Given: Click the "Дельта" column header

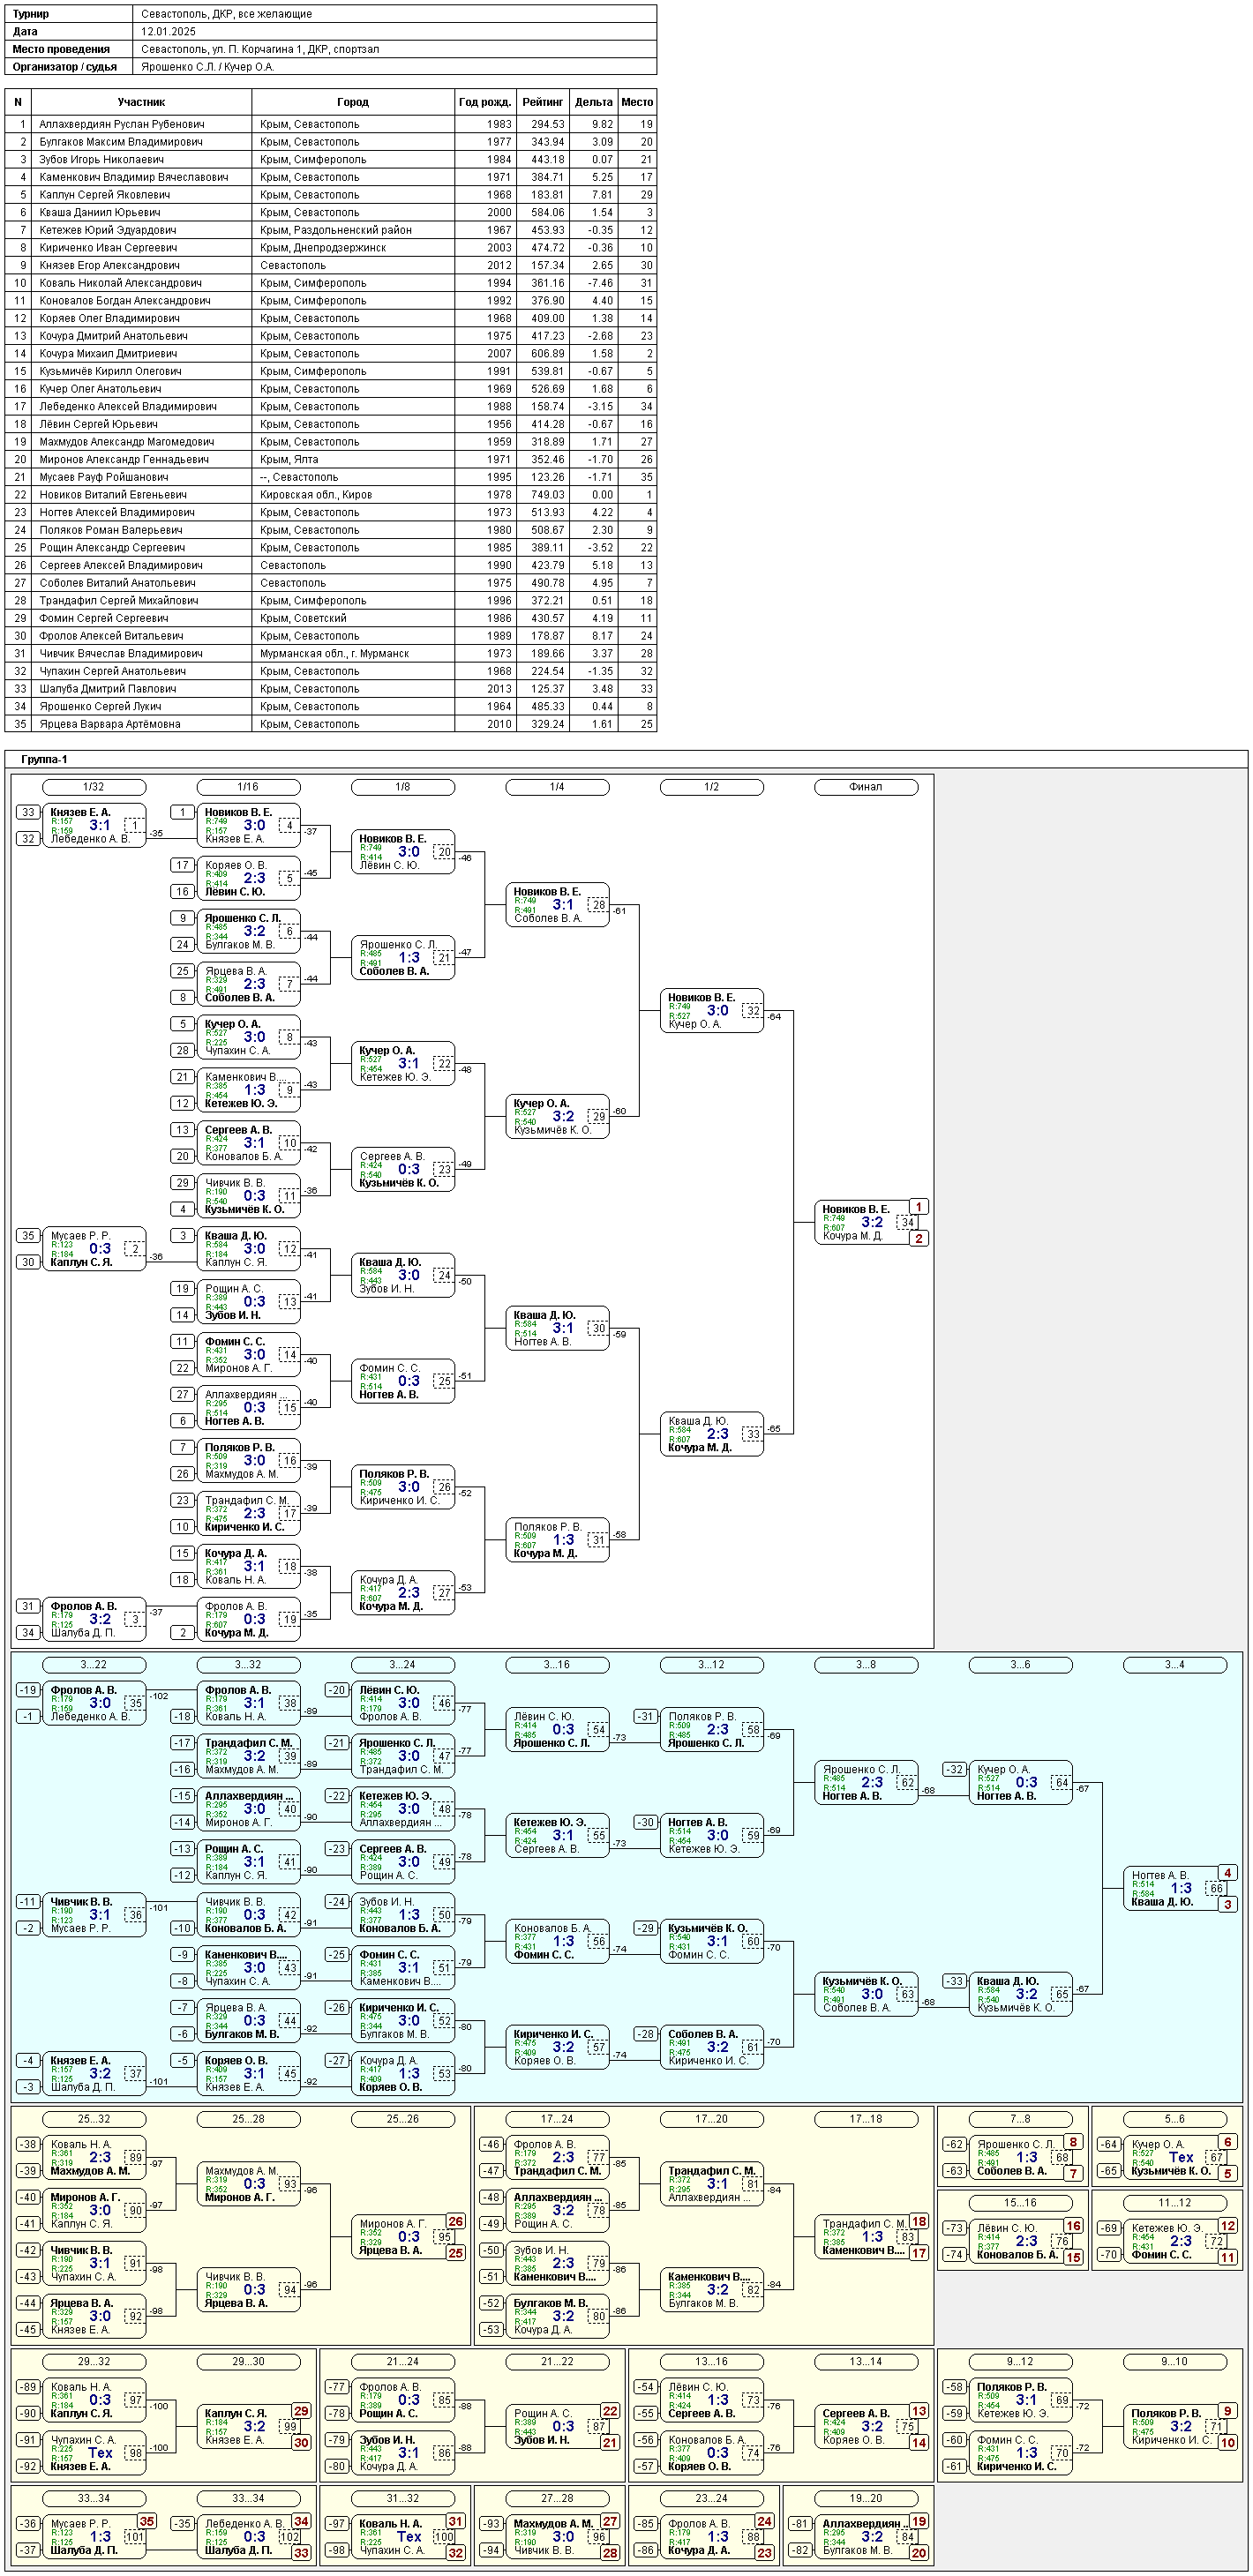Looking at the screenshot, I should pos(593,102).
